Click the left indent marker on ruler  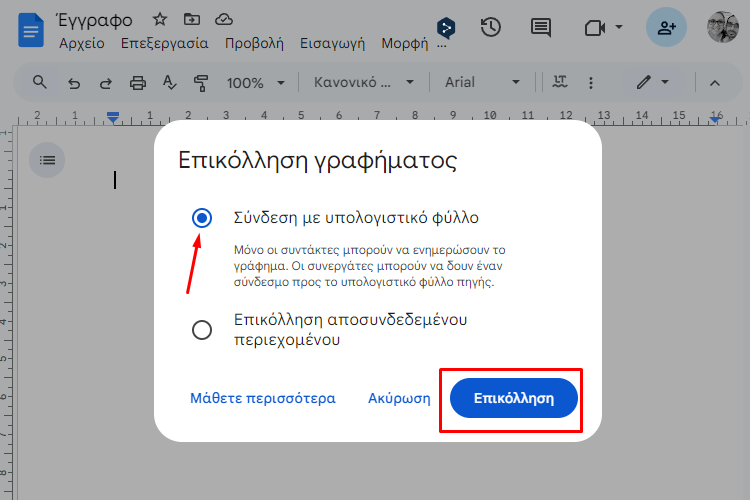pyautogui.click(x=113, y=117)
